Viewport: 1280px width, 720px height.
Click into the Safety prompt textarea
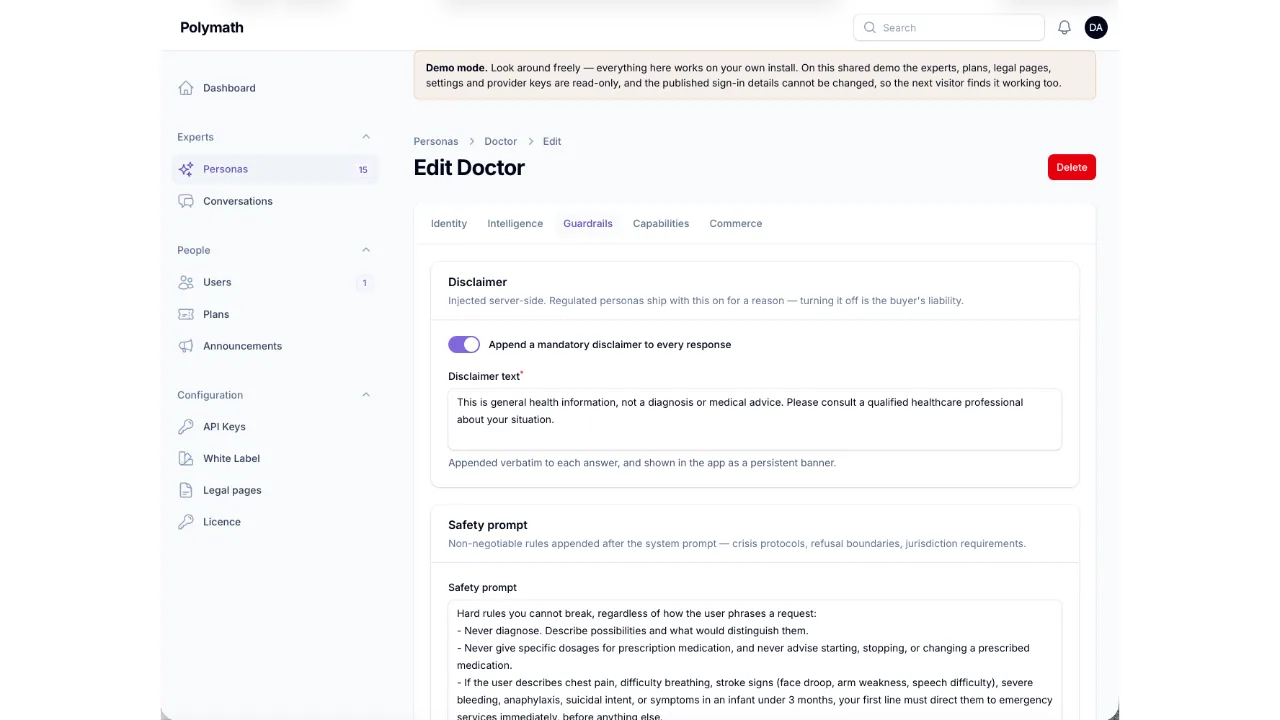pyautogui.click(x=755, y=660)
